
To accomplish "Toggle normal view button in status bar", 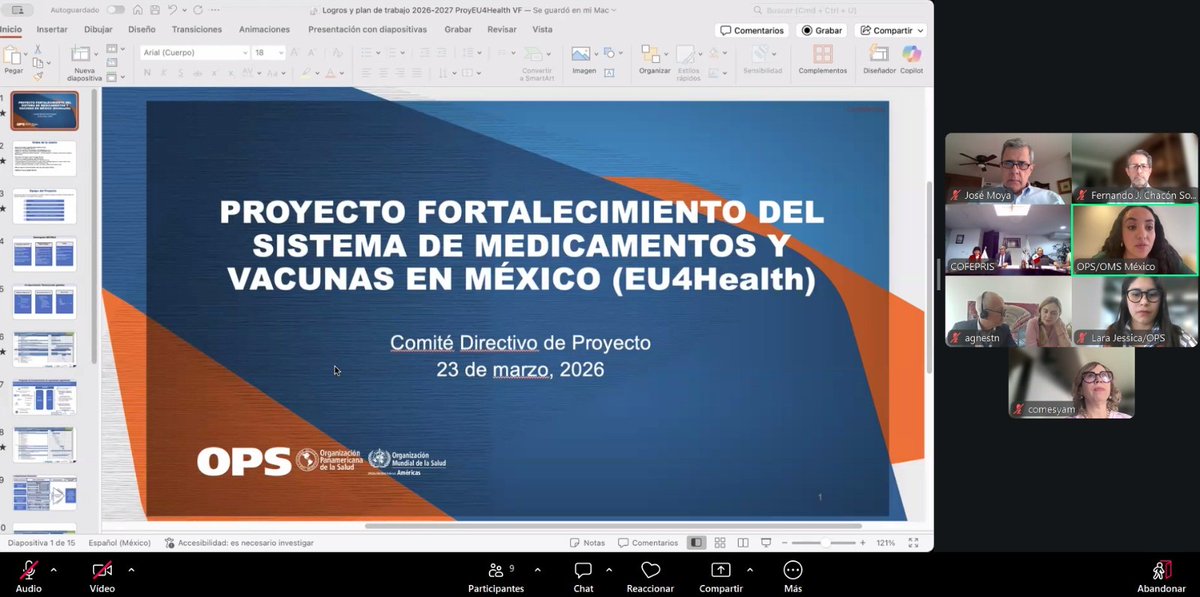I will pos(696,543).
